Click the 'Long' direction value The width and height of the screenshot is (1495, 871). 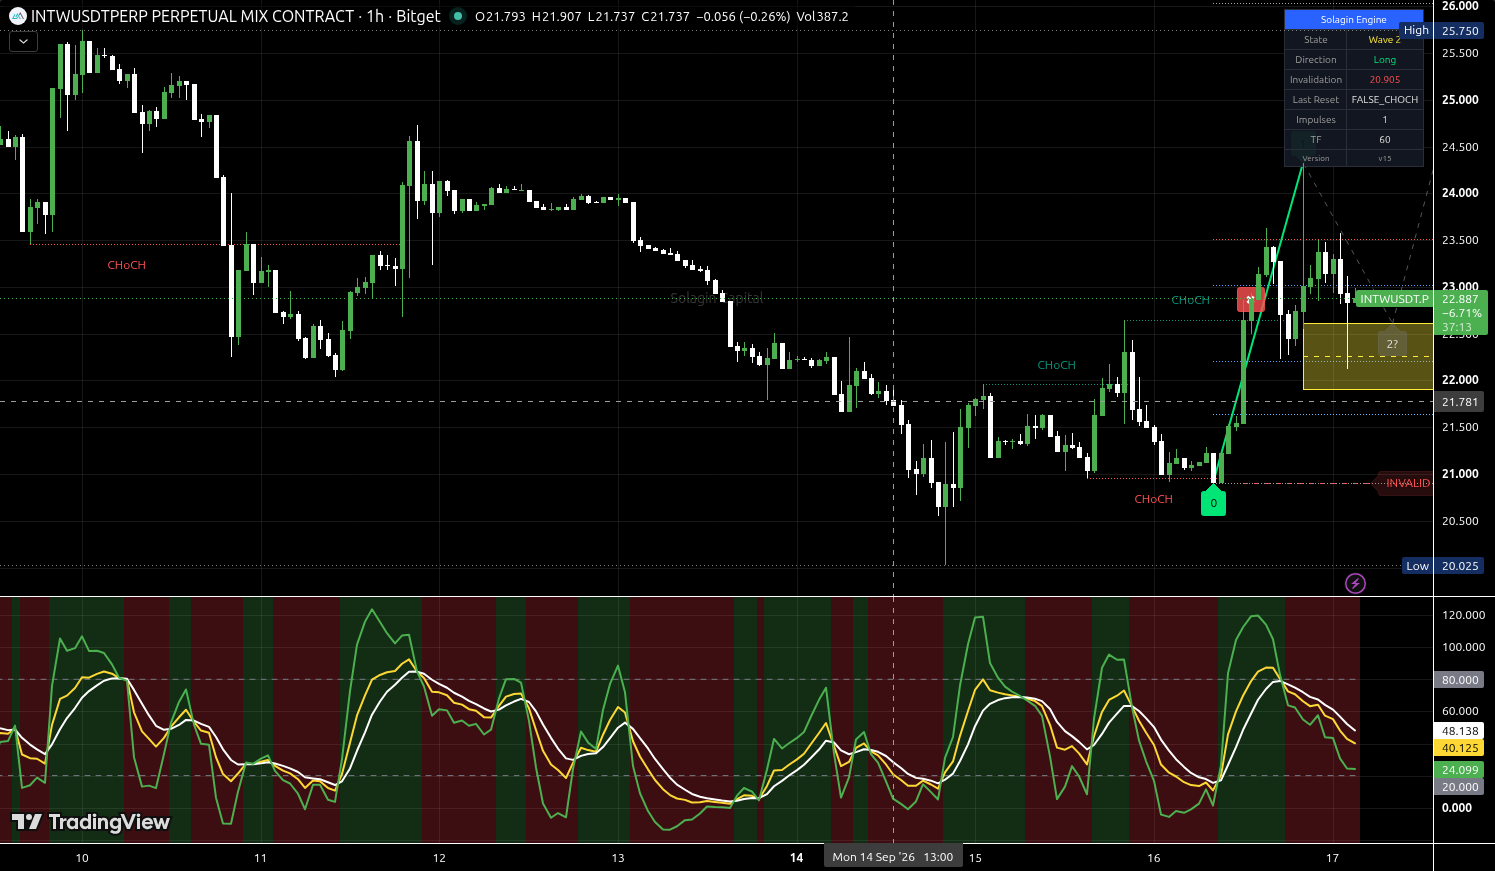1384,60
